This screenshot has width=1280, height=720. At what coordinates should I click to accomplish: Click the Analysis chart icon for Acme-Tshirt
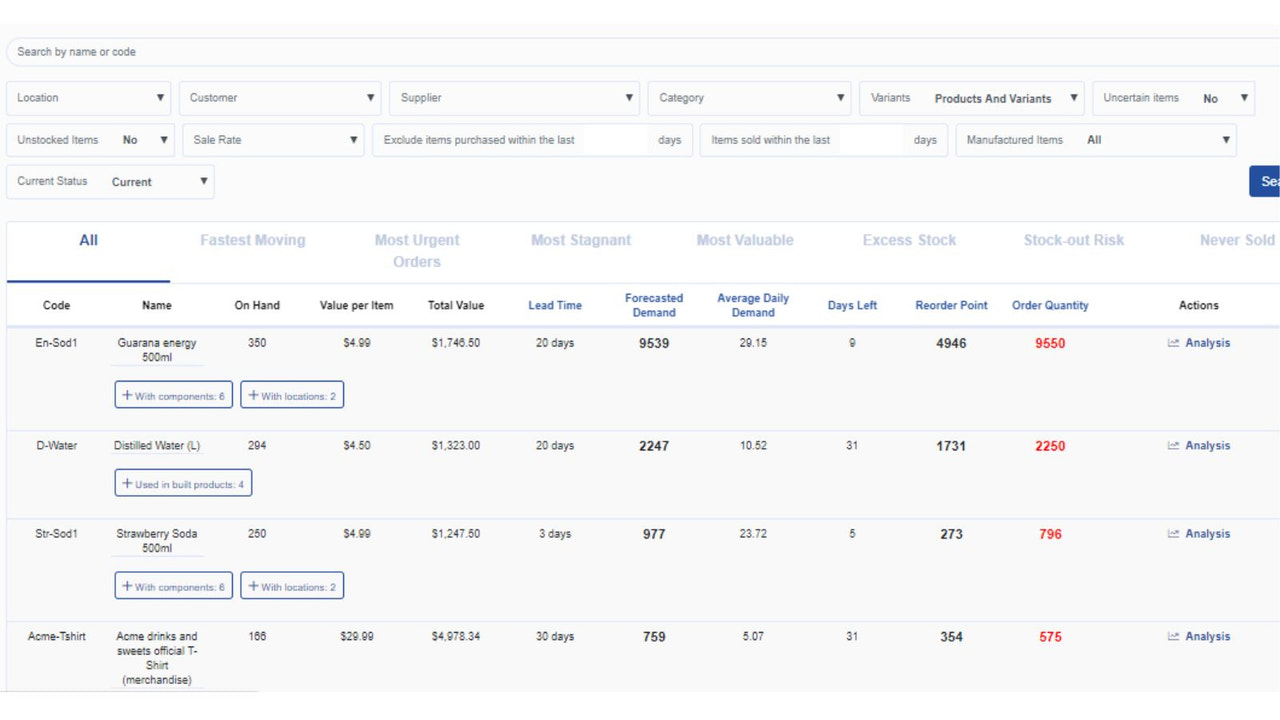(x=1173, y=637)
